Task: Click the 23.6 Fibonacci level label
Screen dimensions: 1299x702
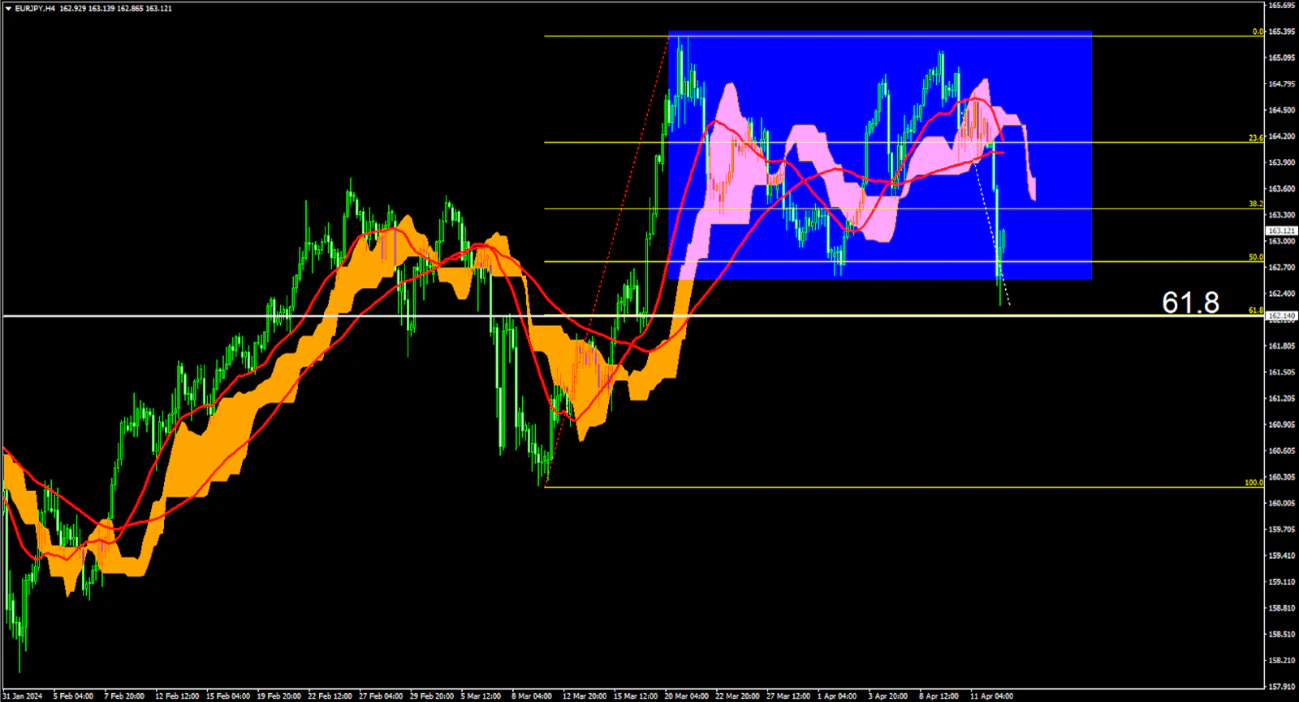Action: point(1256,139)
